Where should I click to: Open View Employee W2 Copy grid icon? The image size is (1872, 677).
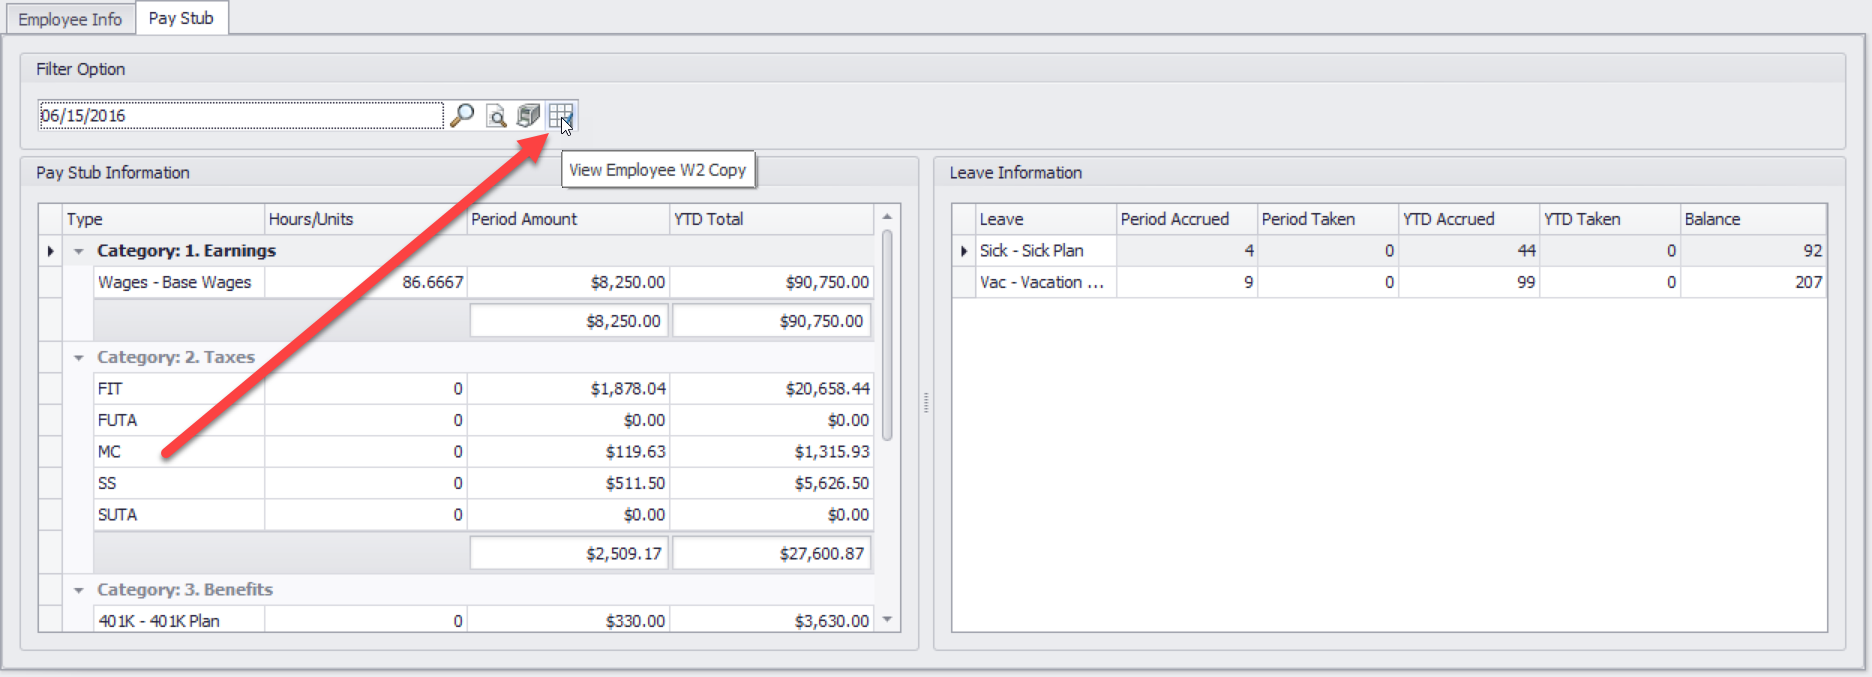click(x=560, y=116)
